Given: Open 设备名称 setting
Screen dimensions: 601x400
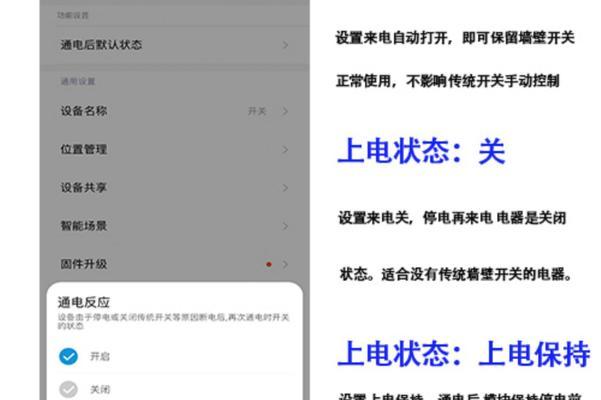Looking at the screenshot, I should click(174, 111).
